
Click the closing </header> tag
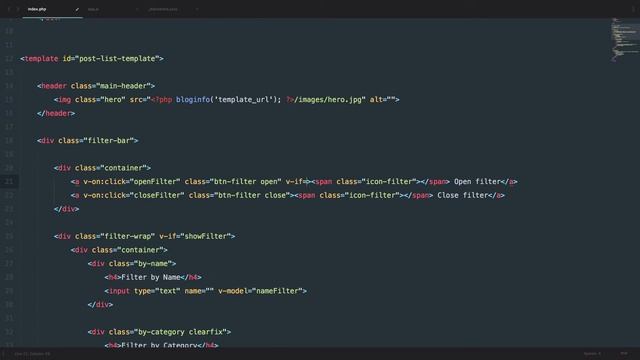coord(56,113)
